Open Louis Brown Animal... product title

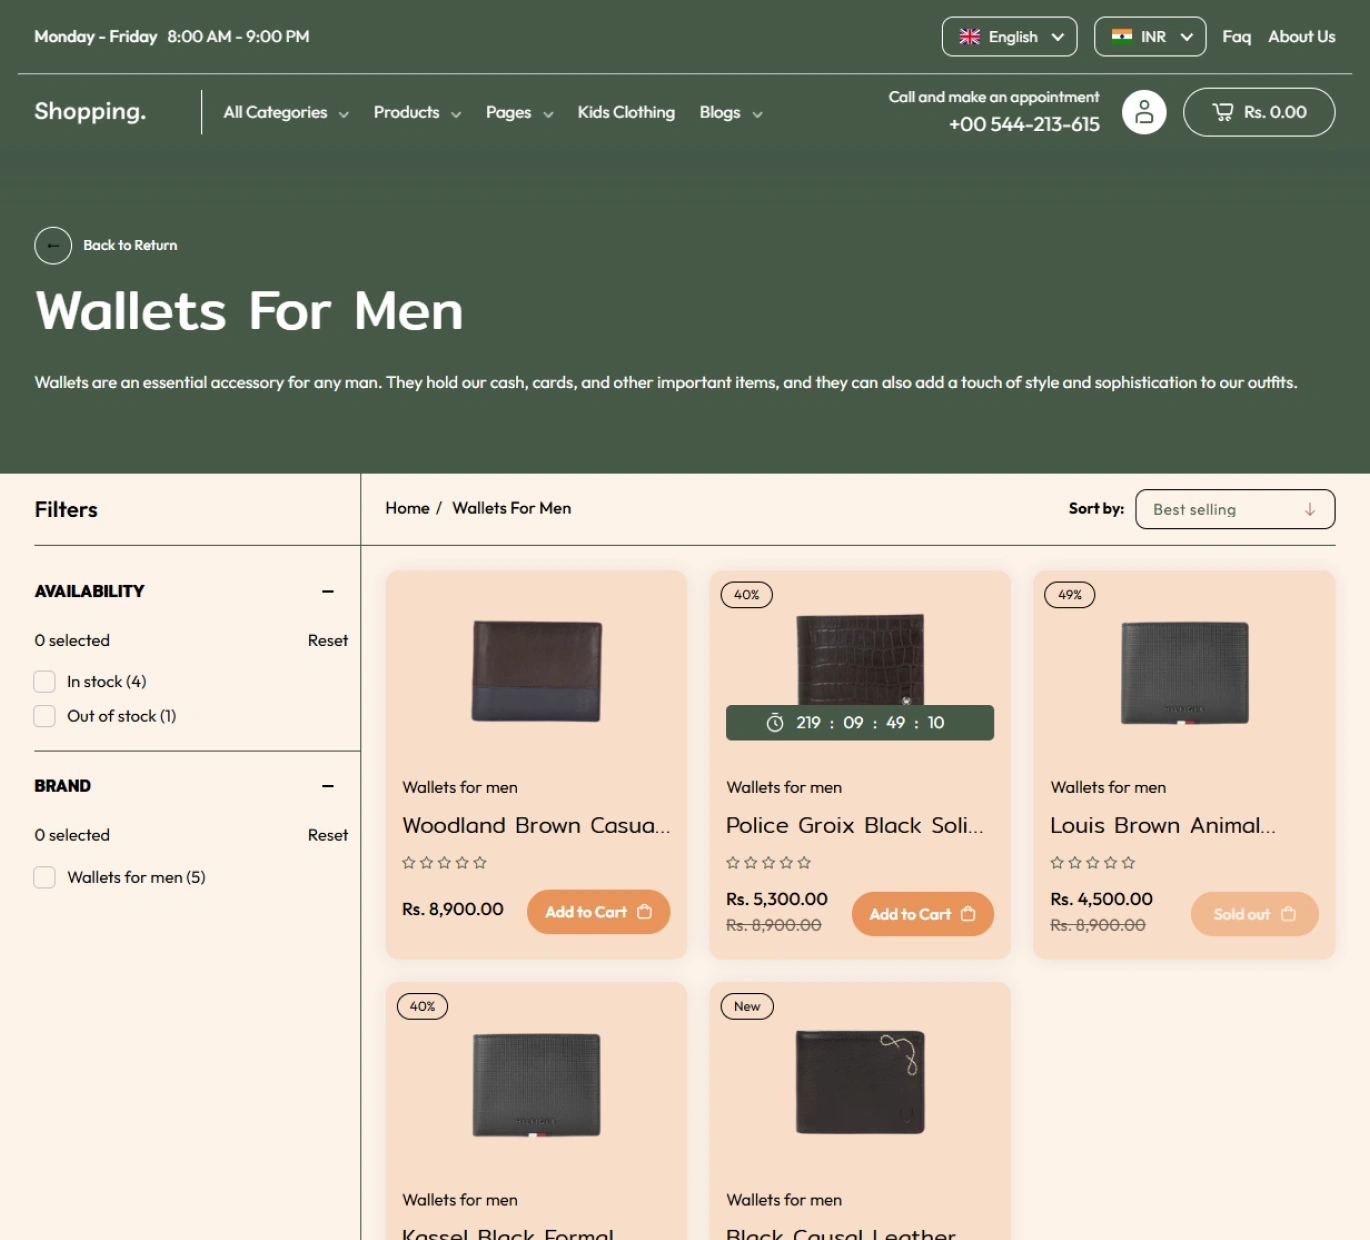click(1163, 825)
